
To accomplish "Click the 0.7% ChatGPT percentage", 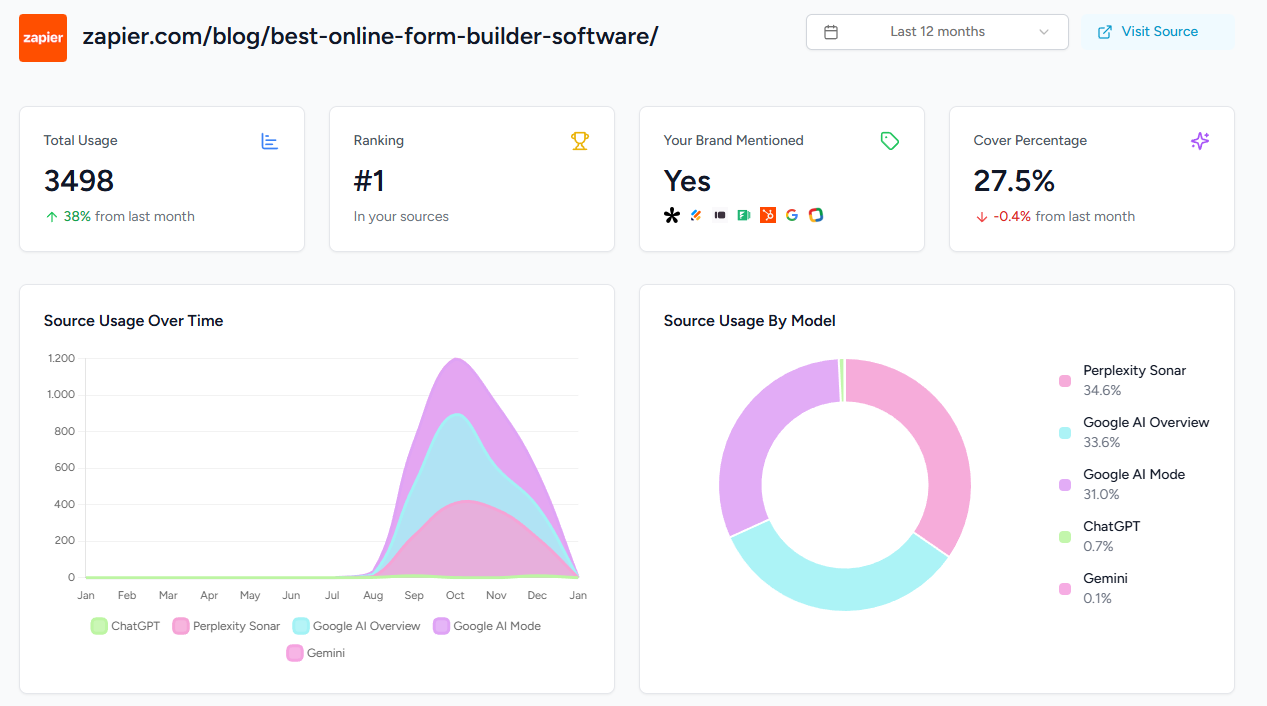I will (1099, 546).
